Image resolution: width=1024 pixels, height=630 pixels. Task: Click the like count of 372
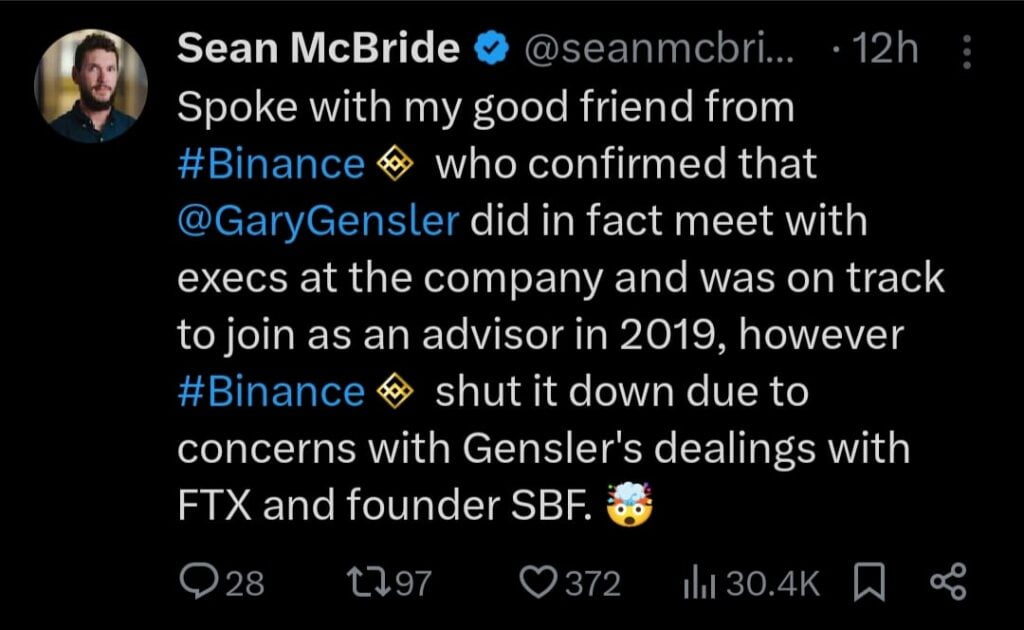tap(593, 583)
